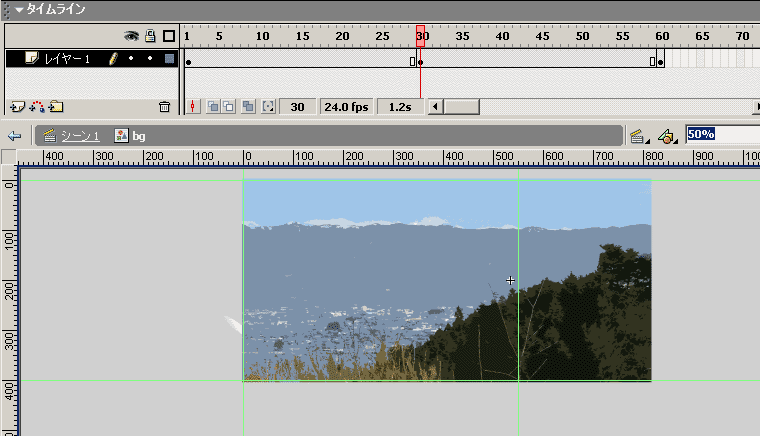Click timeline scroll left arrow
Viewport: 760px width, 436px height.
click(435, 107)
